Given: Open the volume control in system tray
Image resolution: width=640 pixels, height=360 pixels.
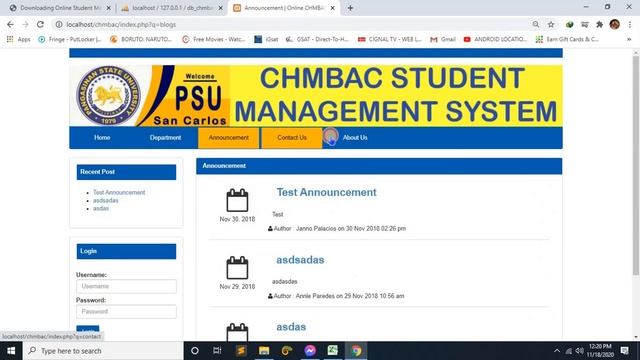Looking at the screenshot, I should pyautogui.click(x=579, y=351).
